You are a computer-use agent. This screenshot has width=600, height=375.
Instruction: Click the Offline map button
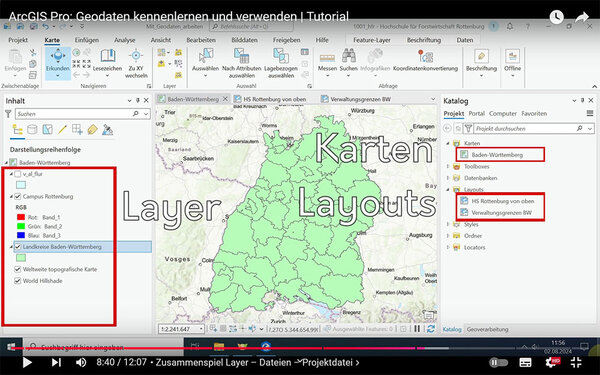512,63
